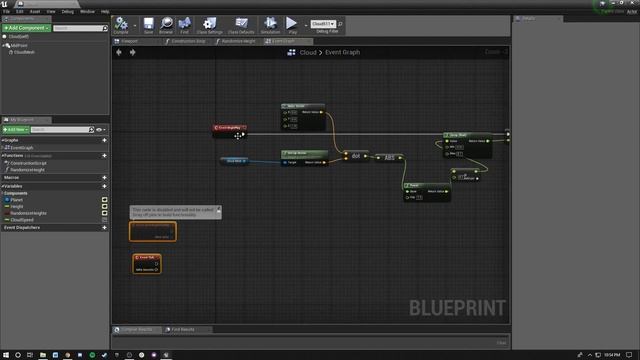
Task: Add a new function with plus icon
Action: click(104, 156)
